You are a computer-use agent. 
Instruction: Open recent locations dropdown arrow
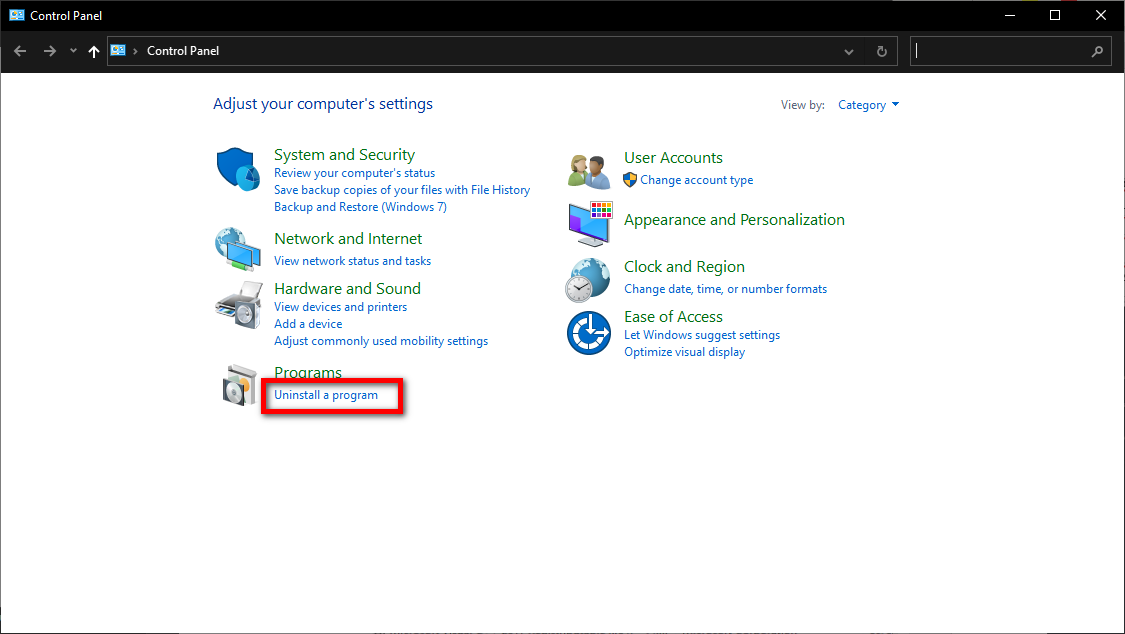[x=73, y=51]
